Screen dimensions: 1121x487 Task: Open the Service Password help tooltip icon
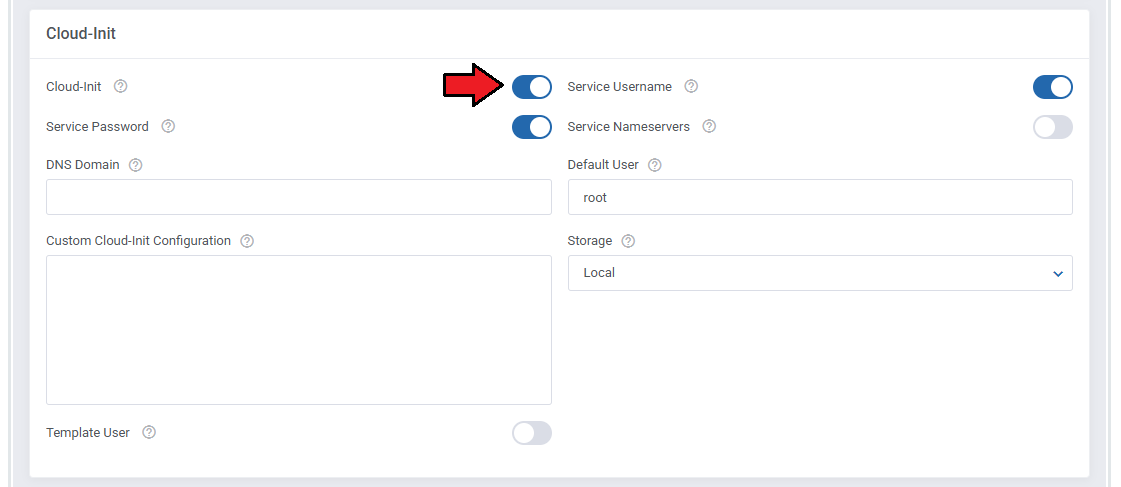tap(168, 127)
